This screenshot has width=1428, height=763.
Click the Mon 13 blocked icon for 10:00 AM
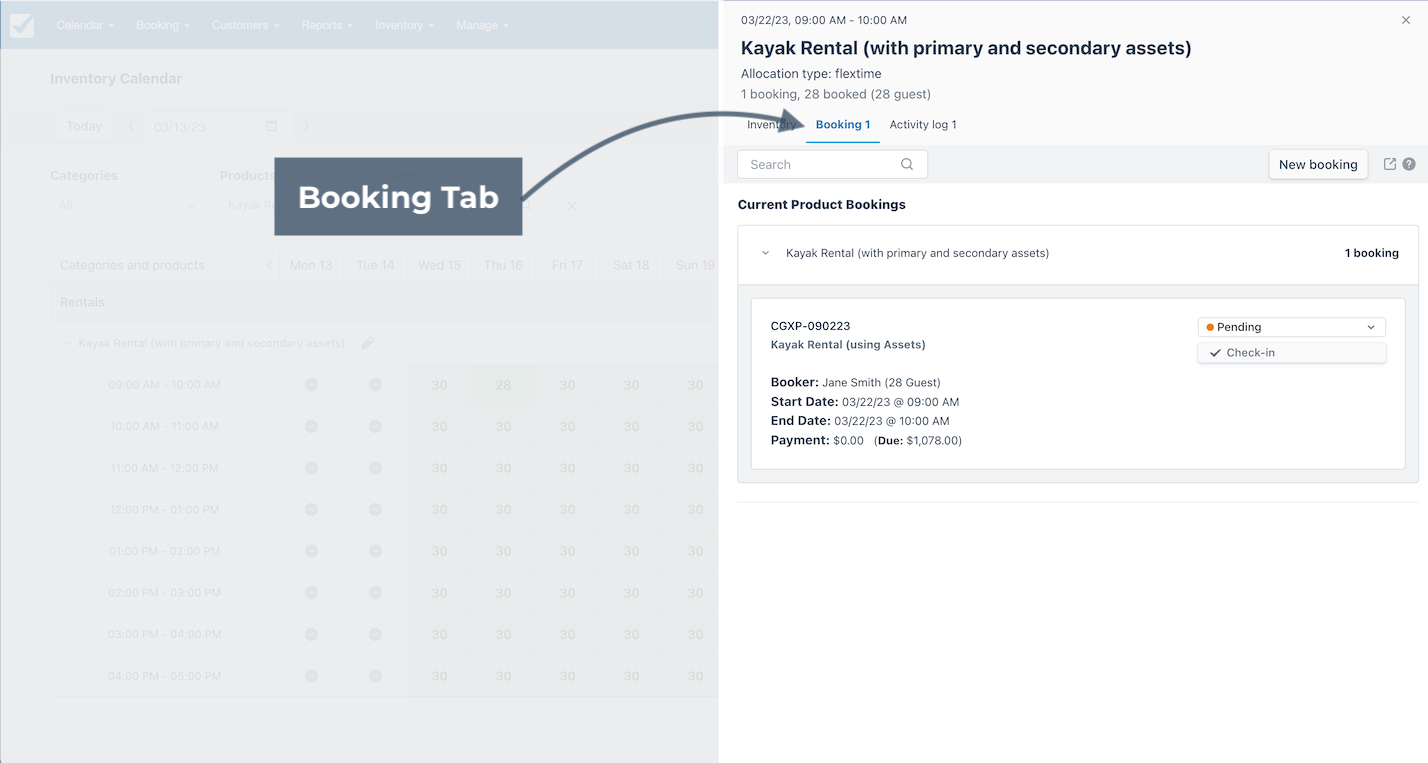(311, 426)
